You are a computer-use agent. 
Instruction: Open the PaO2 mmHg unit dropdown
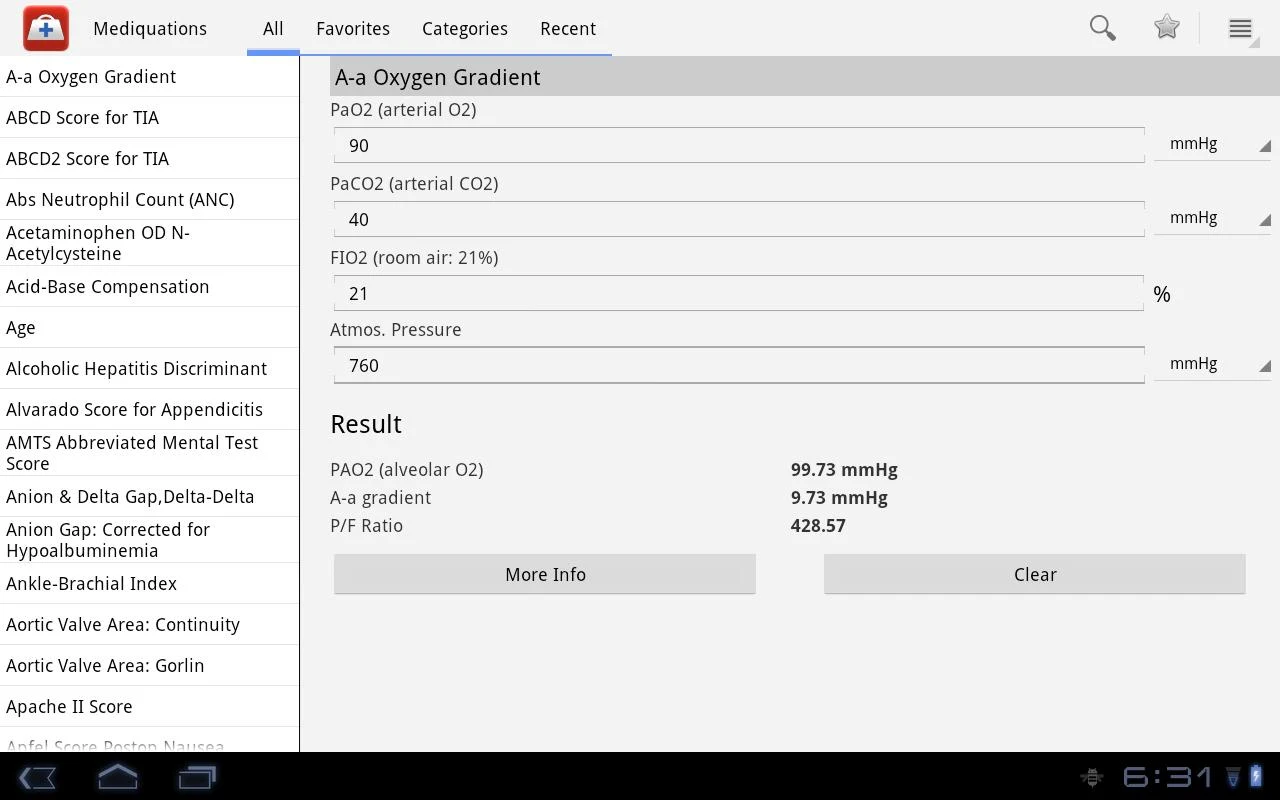(x=1212, y=144)
